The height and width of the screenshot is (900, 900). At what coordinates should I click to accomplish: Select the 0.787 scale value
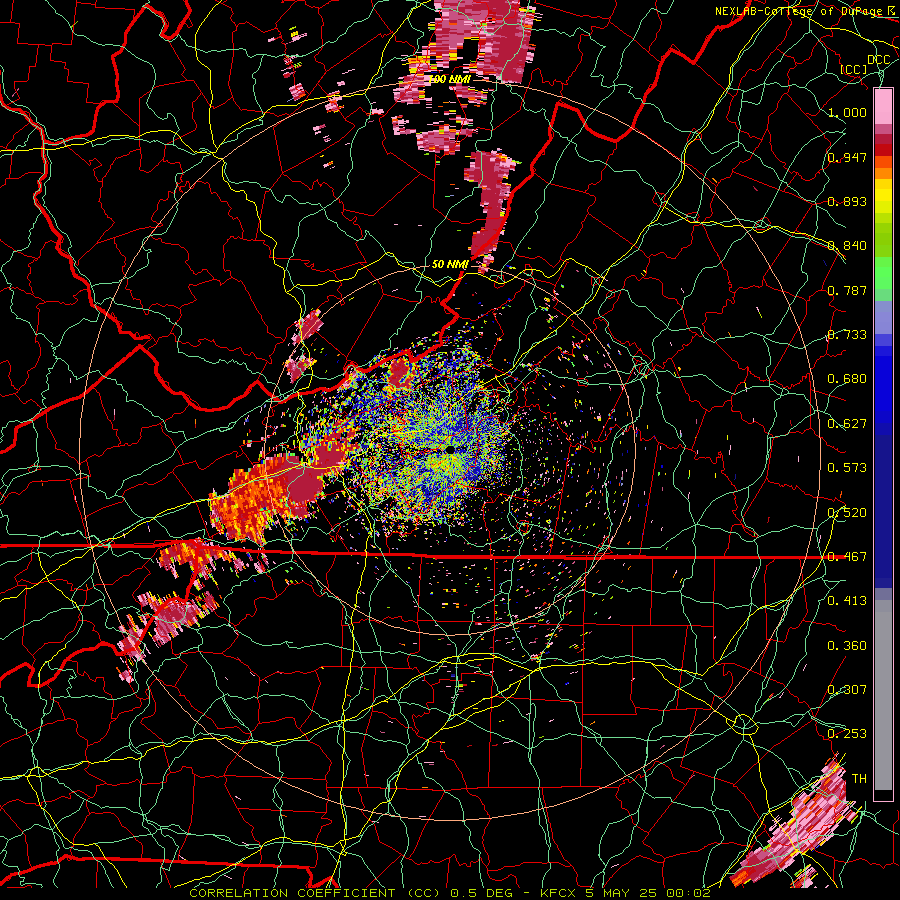847,290
